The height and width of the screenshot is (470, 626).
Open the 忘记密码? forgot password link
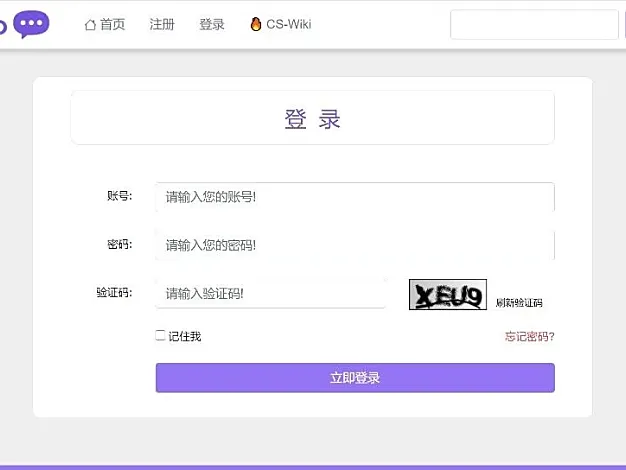tap(529, 336)
